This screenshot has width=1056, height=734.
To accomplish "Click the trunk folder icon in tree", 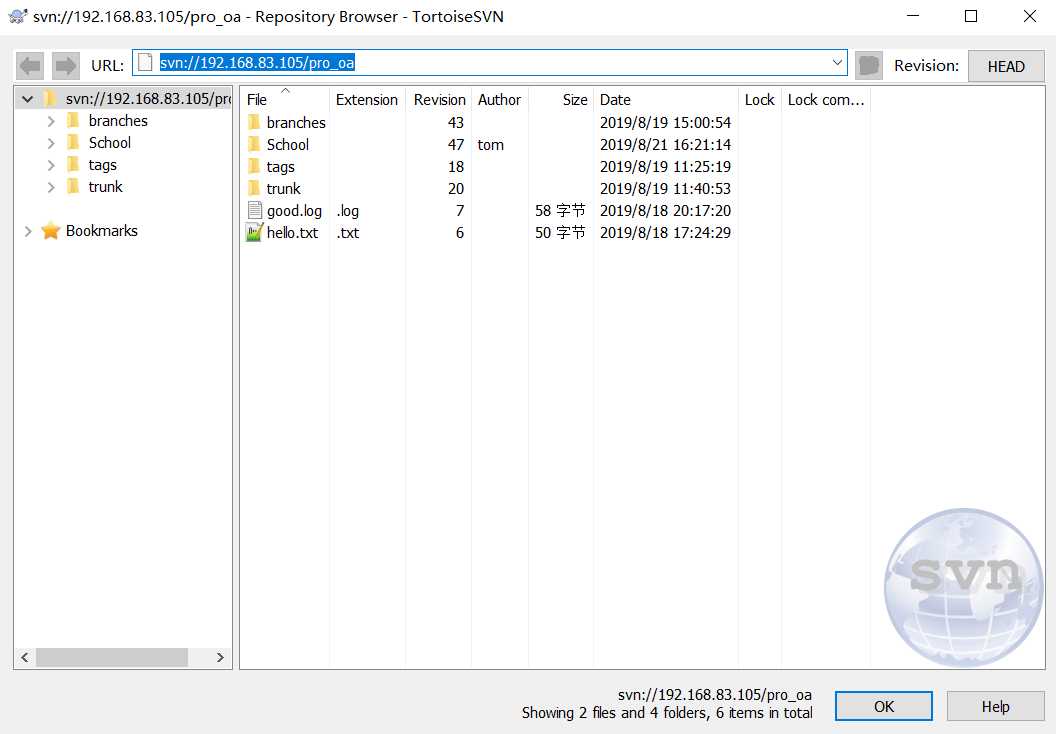I will pos(73,187).
